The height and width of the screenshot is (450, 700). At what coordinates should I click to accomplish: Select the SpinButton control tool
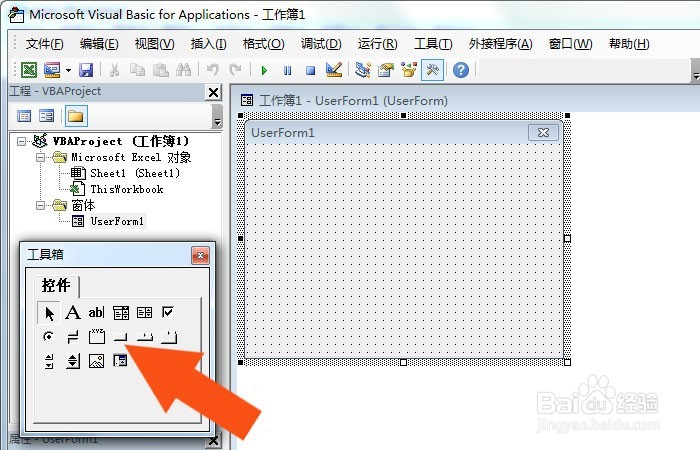click(73, 361)
